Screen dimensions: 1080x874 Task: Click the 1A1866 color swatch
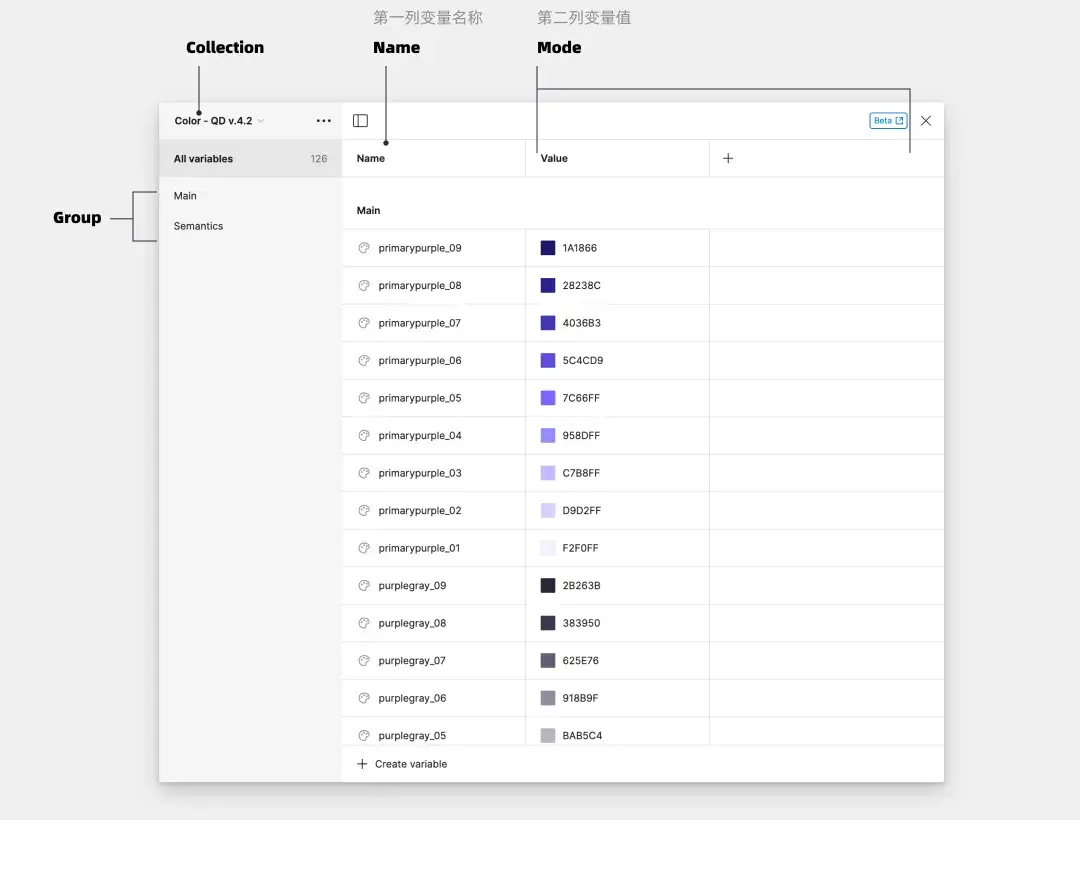(548, 248)
